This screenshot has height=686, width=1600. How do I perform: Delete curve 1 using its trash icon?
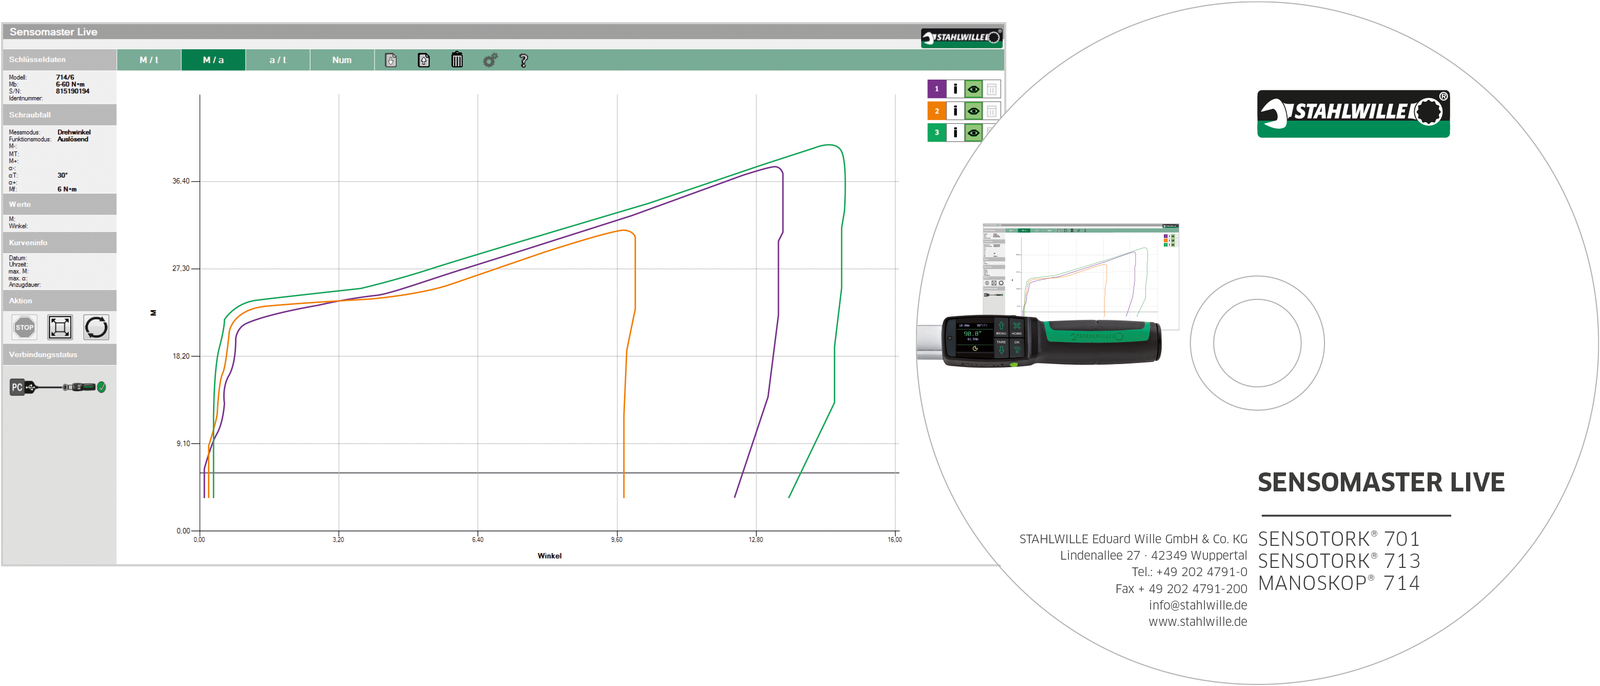tap(992, 89)
